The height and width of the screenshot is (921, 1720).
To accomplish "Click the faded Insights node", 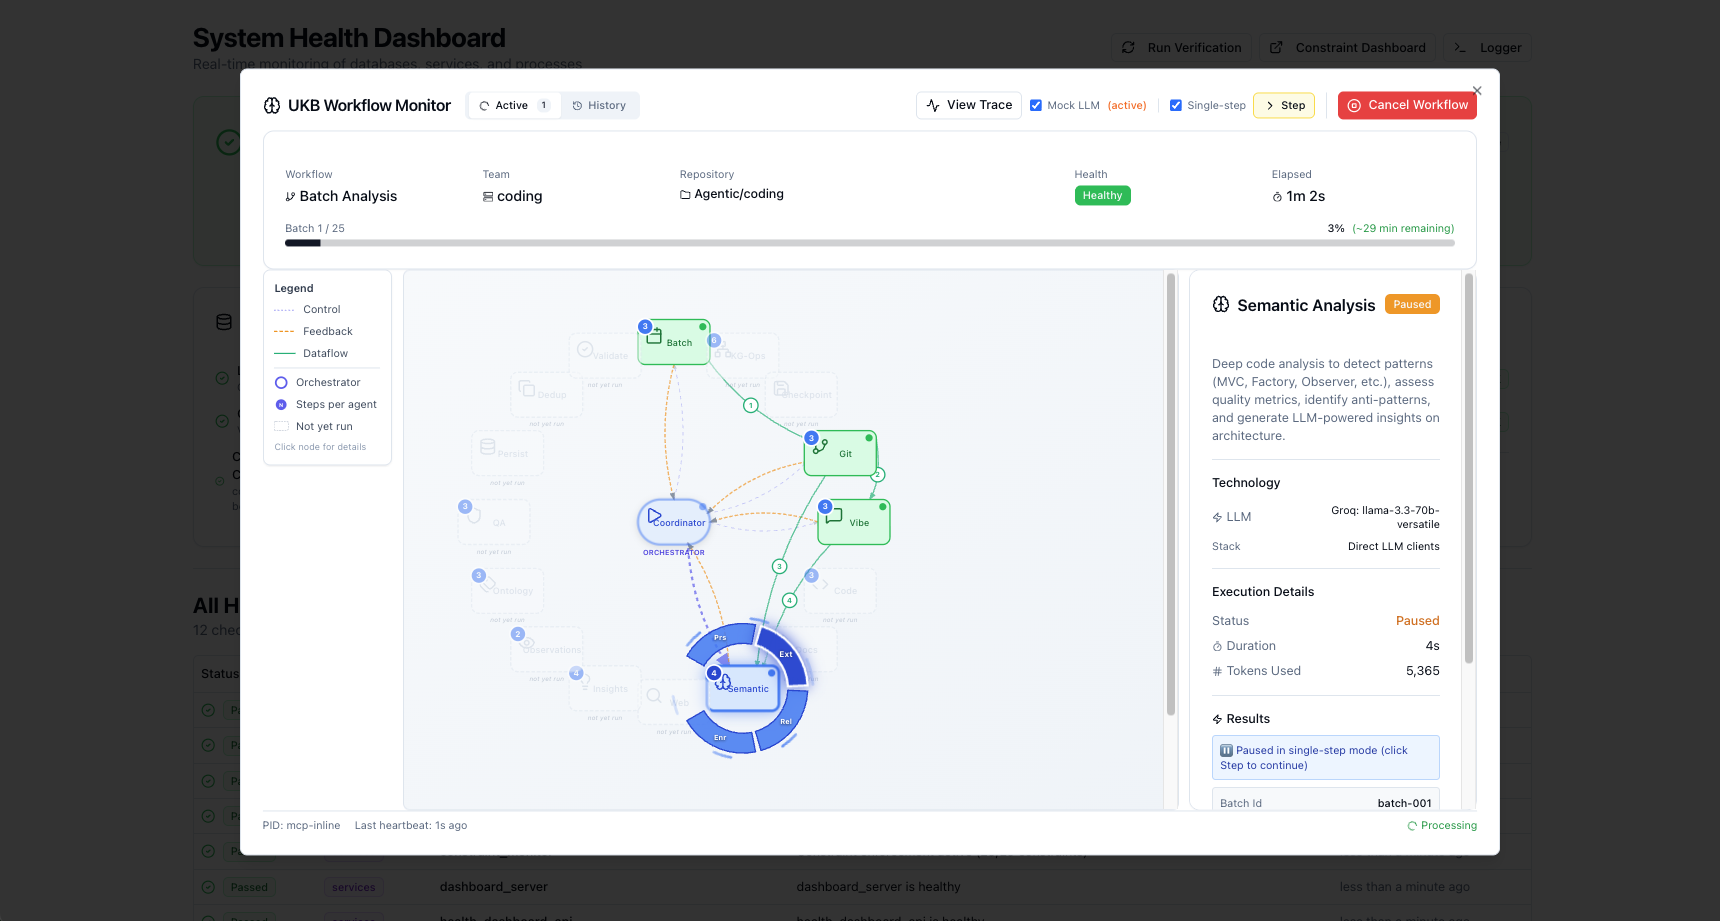I will click(x=605, y=688).
